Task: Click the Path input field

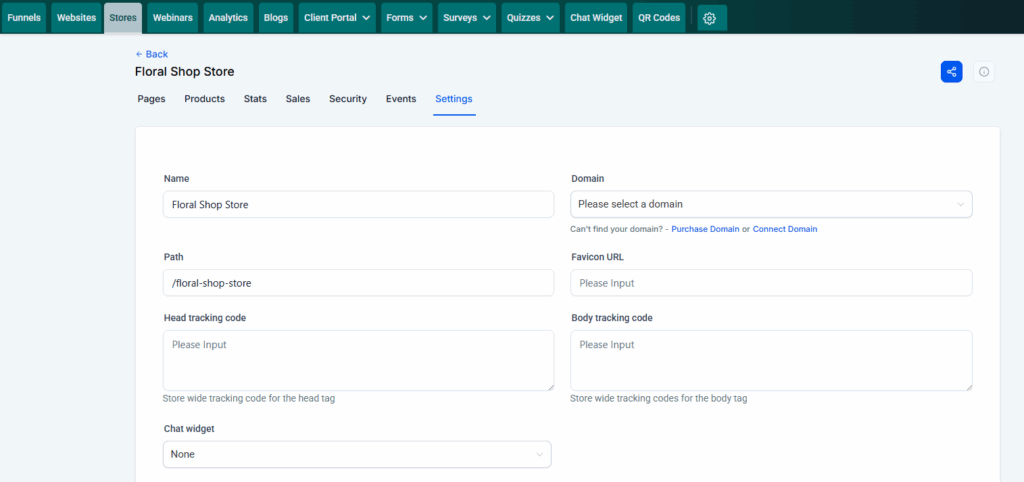Action: tap(359, 283)
